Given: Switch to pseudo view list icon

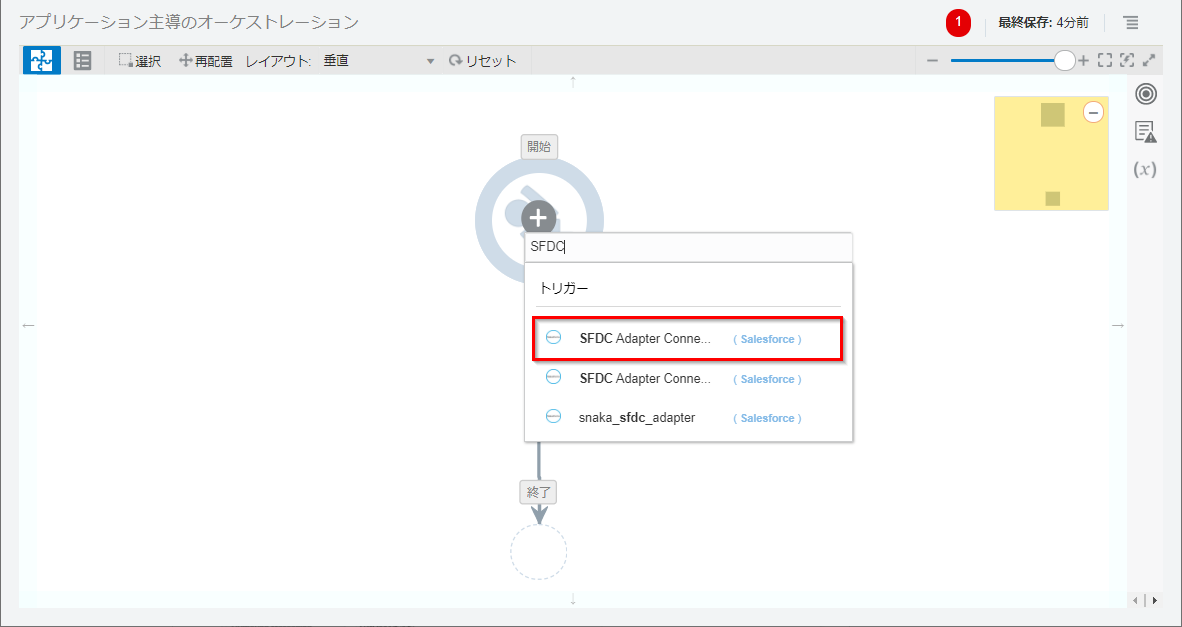Looking at the screenshot, I should point(83,61).
